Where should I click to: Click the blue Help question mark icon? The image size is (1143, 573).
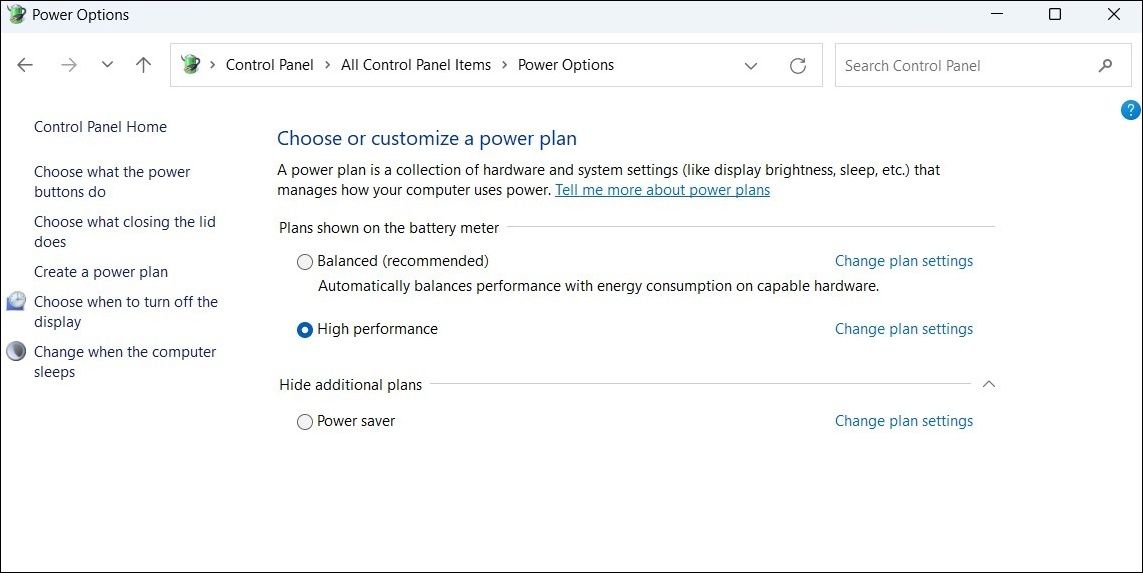click(x=1130, y=110)
